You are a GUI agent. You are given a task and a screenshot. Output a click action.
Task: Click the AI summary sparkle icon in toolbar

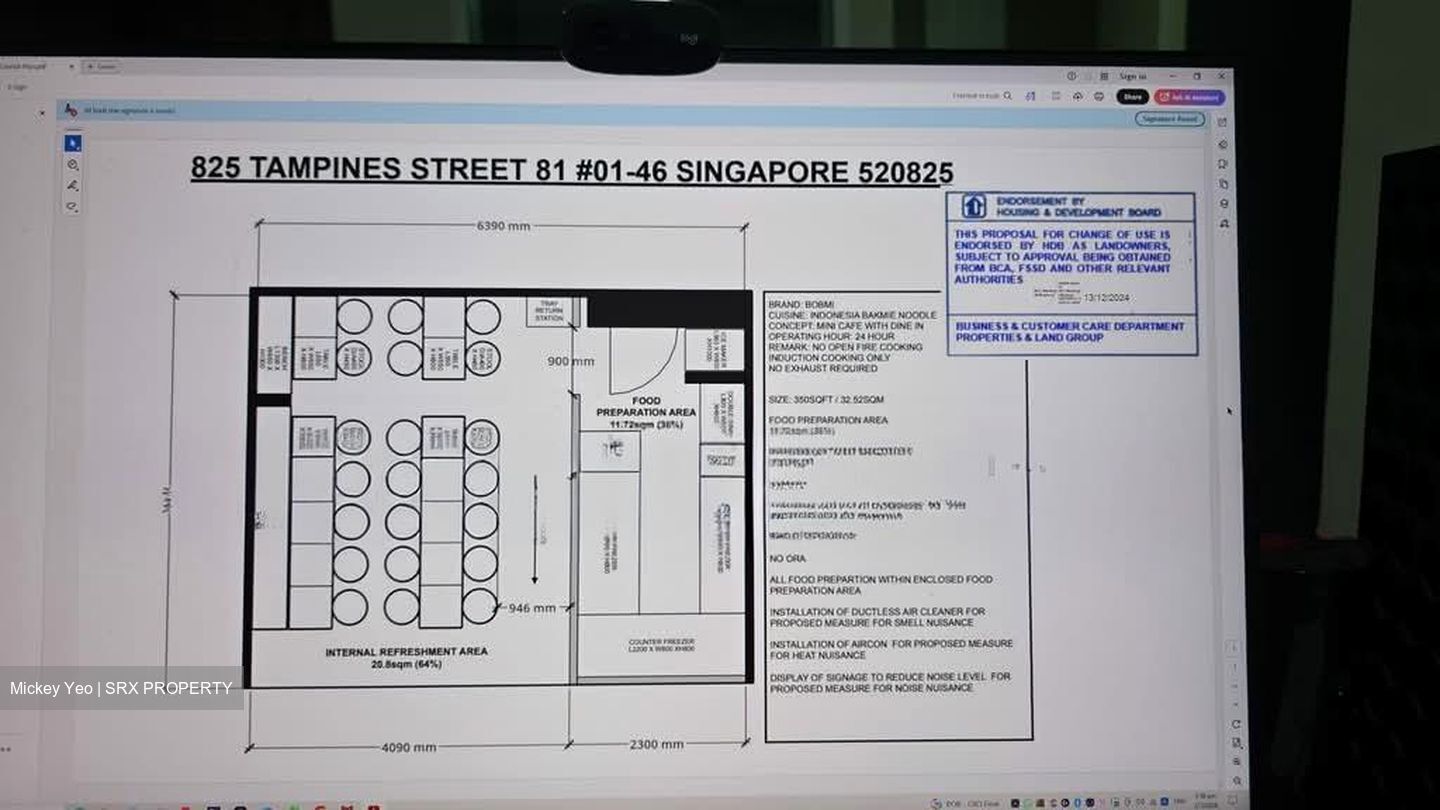tap(1030, 97)
